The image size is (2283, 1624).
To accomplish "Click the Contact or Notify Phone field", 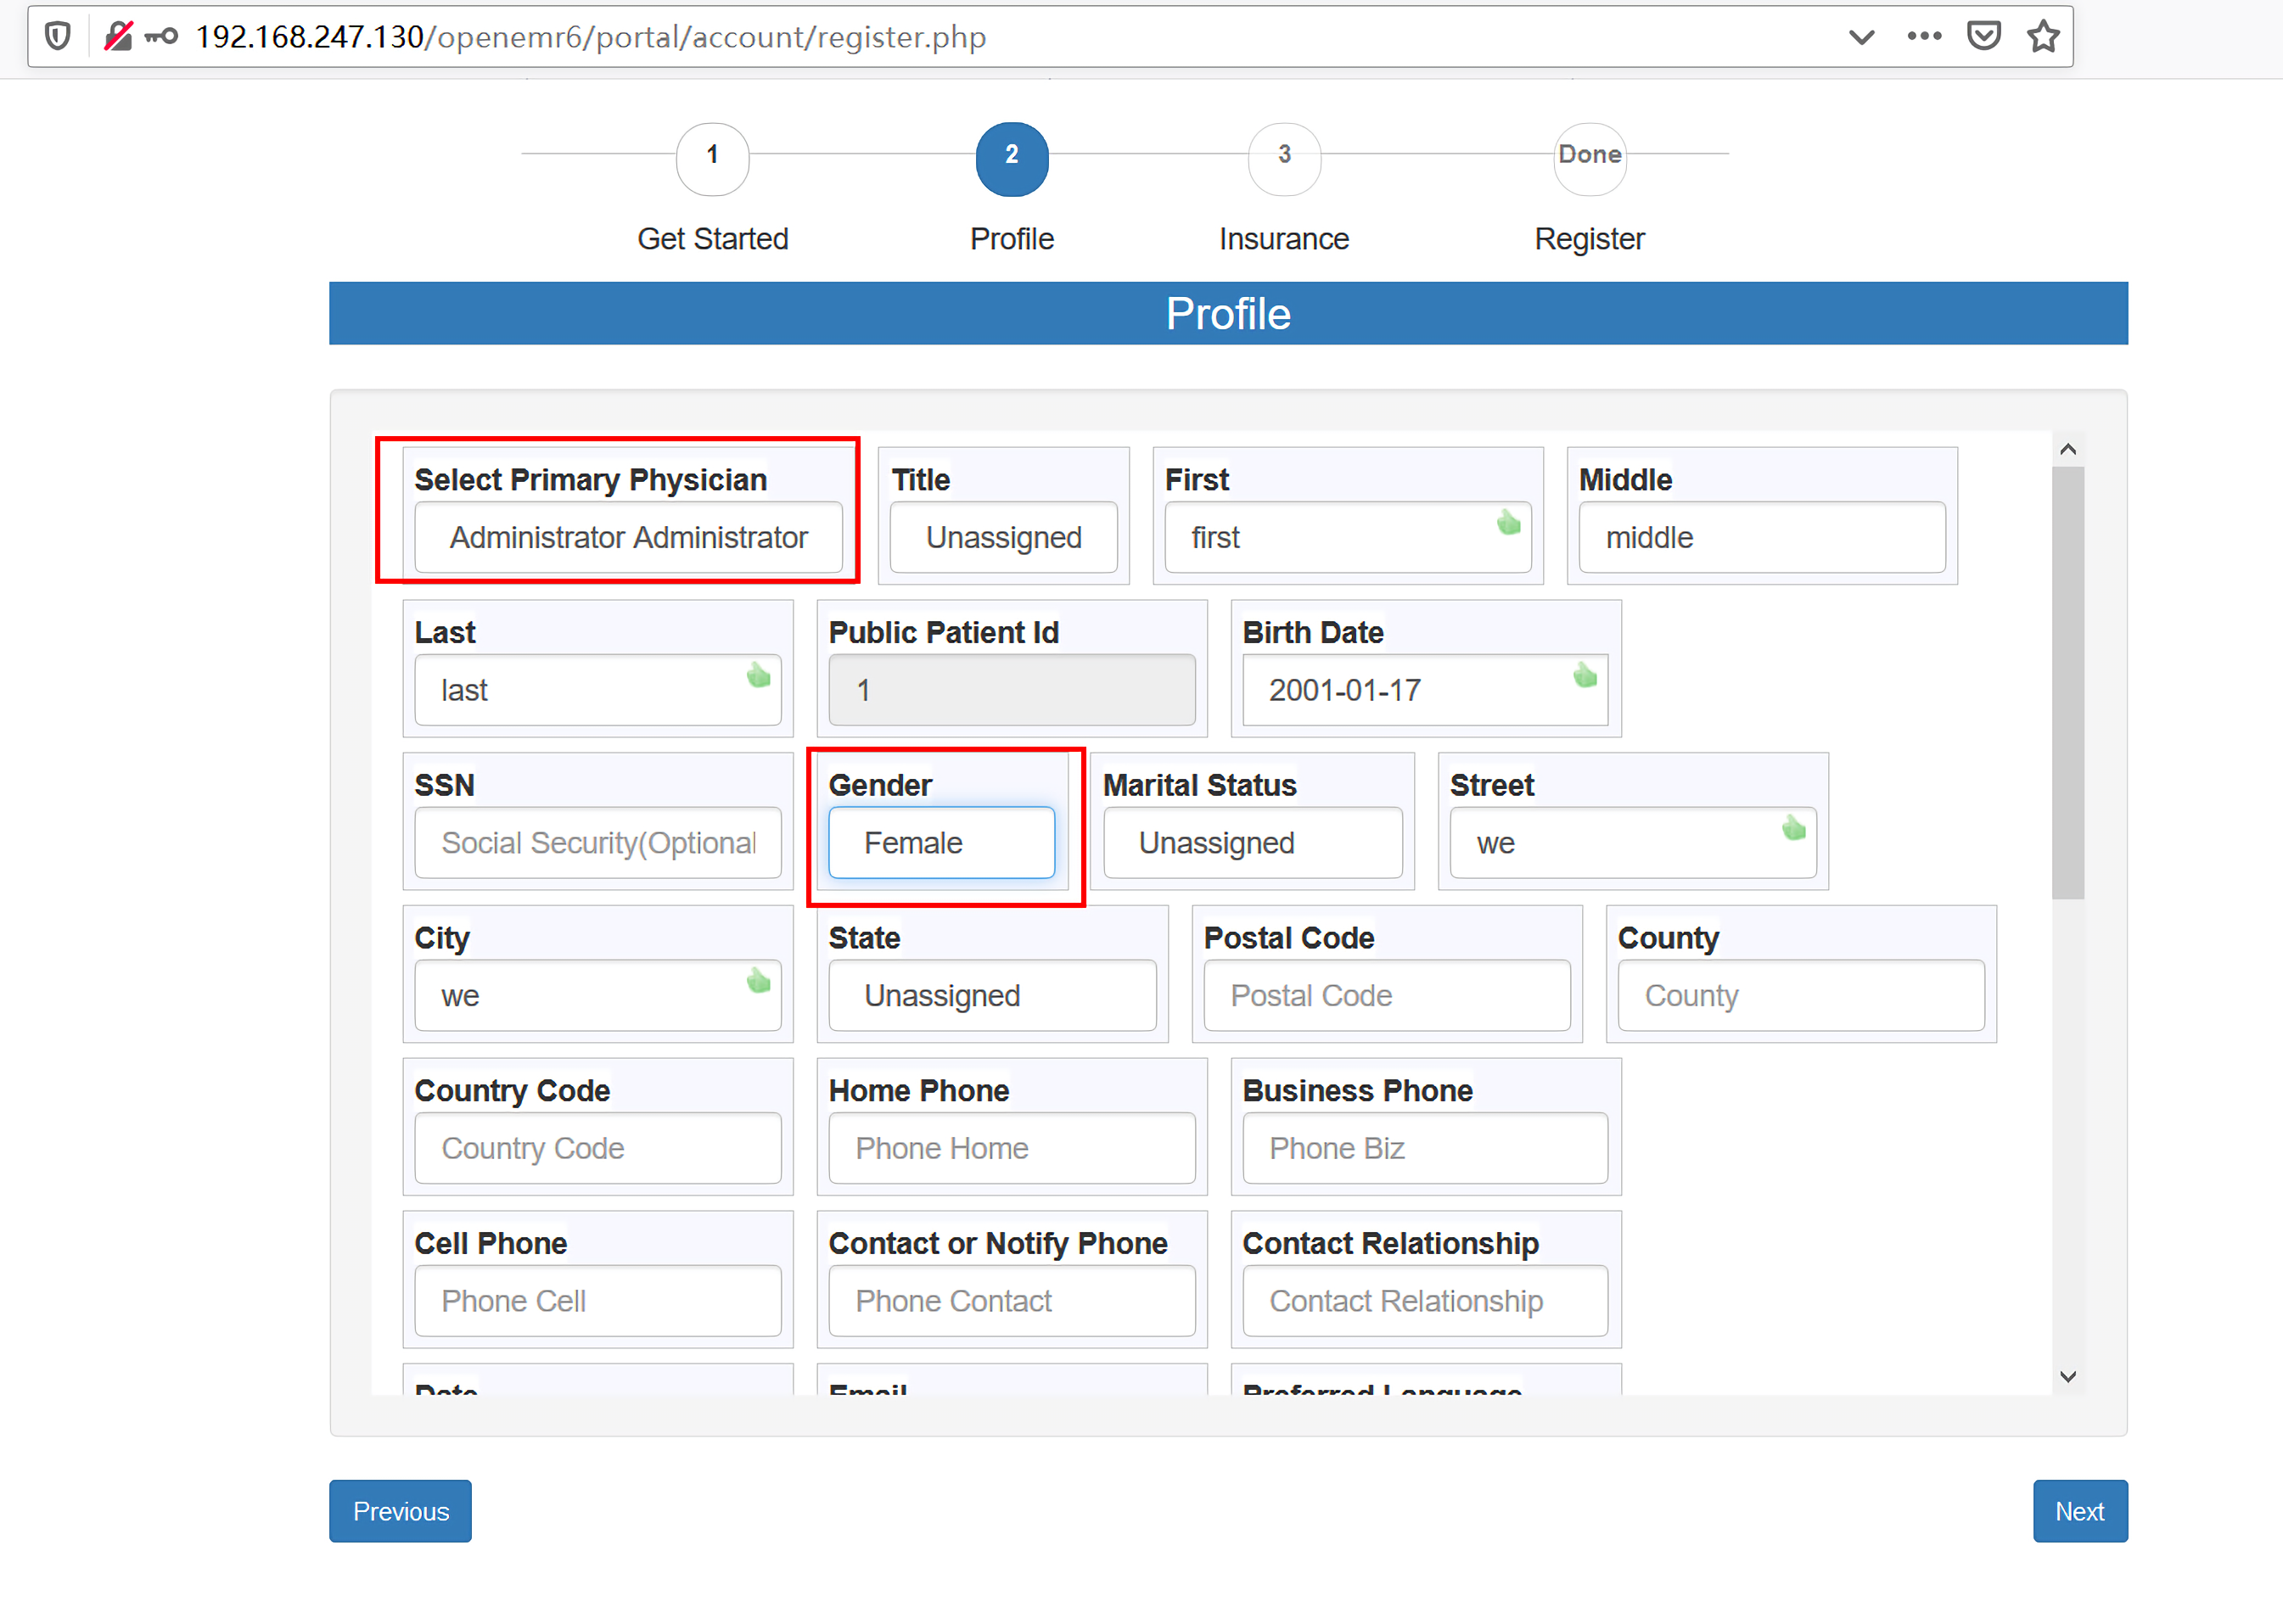I will tap(1011, 1301).
